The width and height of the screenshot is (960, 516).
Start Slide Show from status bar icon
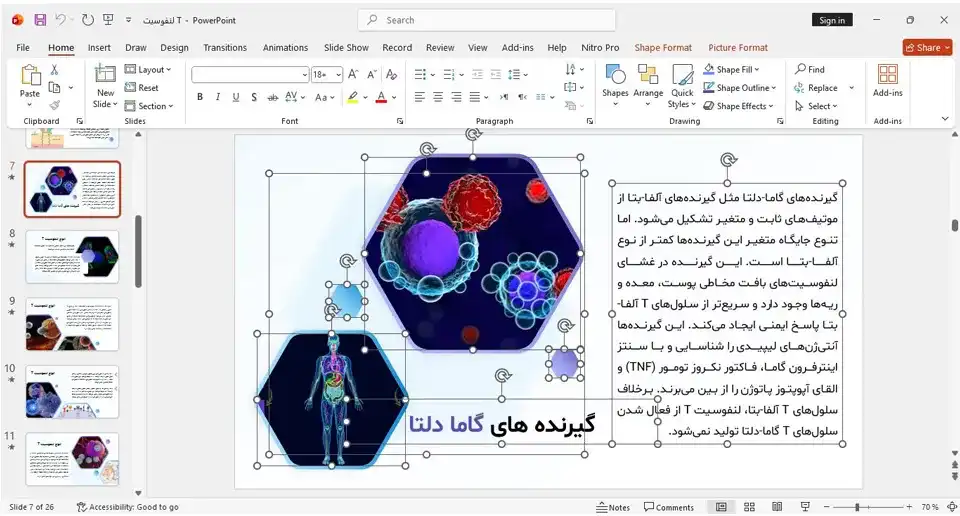pos(805,507)
